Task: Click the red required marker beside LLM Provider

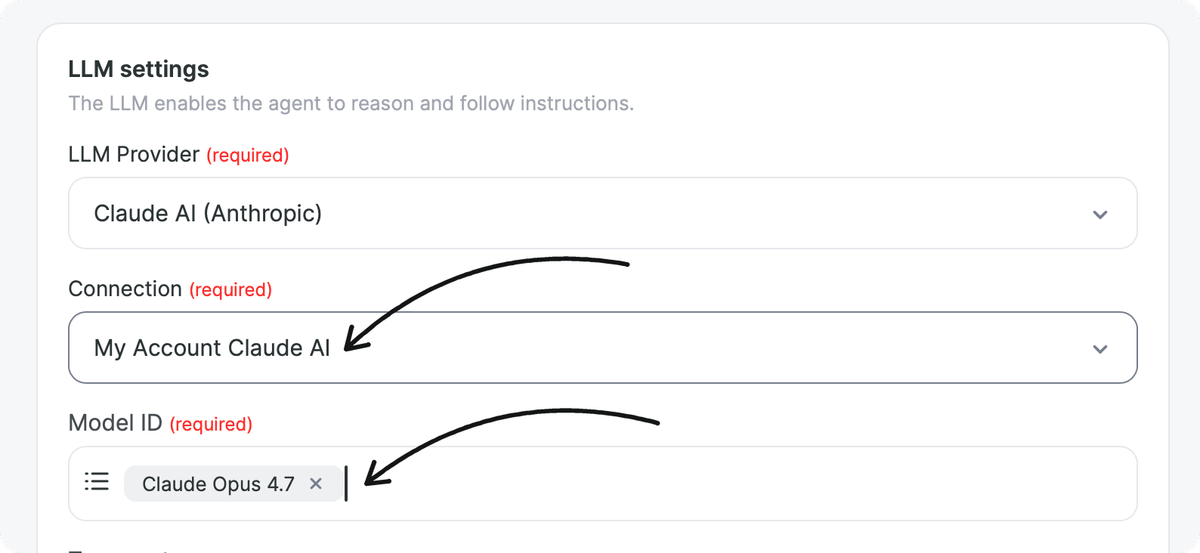Action: pos(247,156)
